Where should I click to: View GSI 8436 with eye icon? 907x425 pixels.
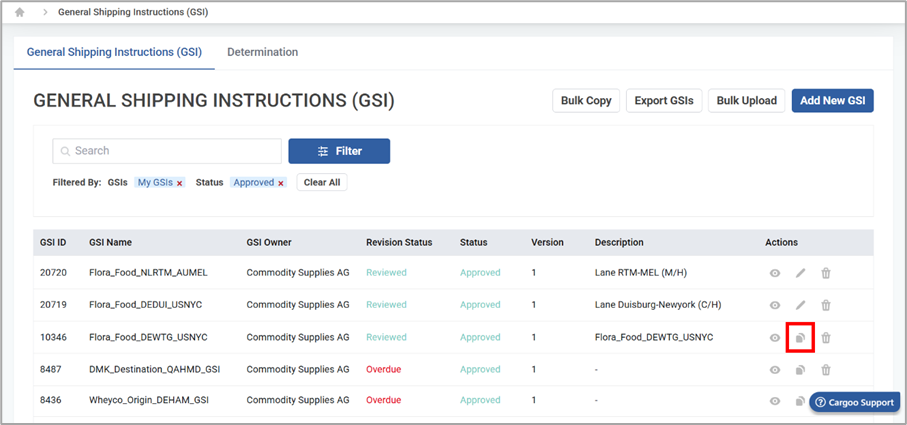(x=775, y=401)
